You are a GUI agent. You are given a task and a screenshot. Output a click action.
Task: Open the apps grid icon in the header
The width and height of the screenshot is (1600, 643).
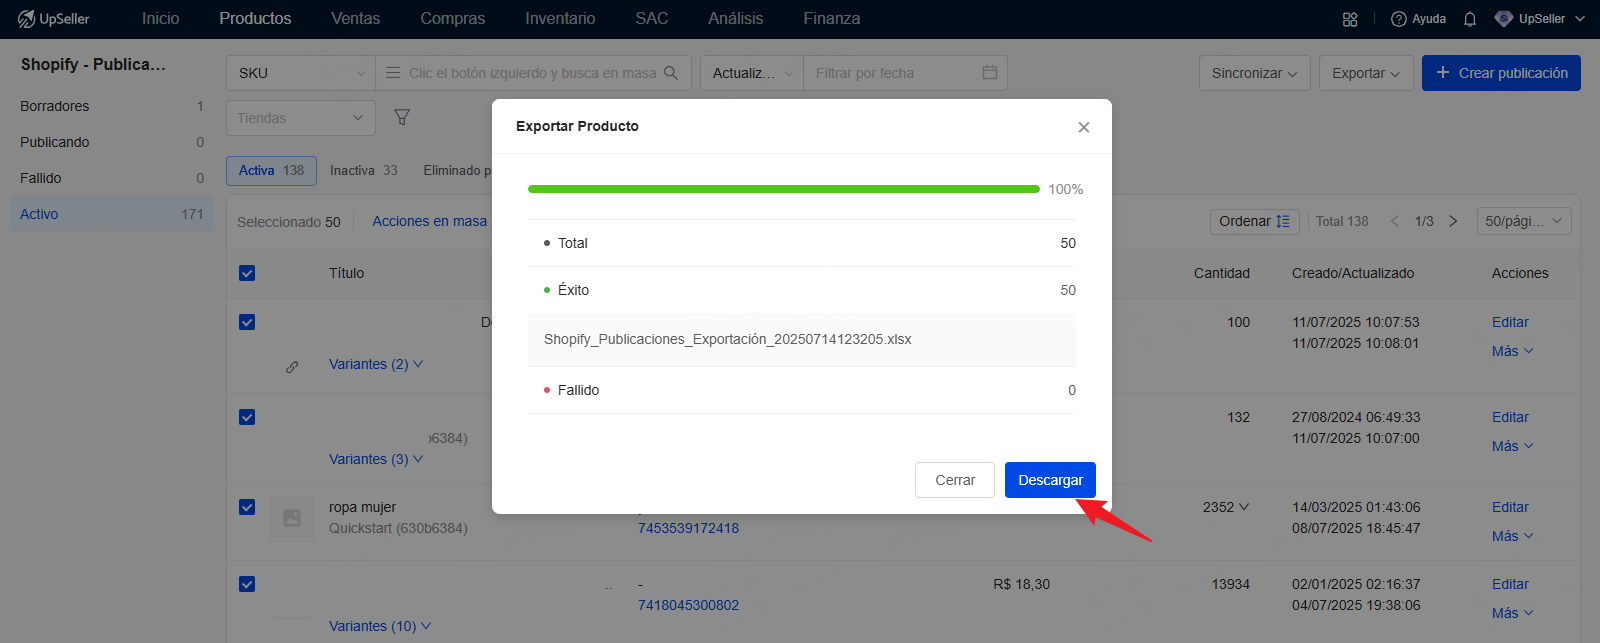click(1350, 19)
